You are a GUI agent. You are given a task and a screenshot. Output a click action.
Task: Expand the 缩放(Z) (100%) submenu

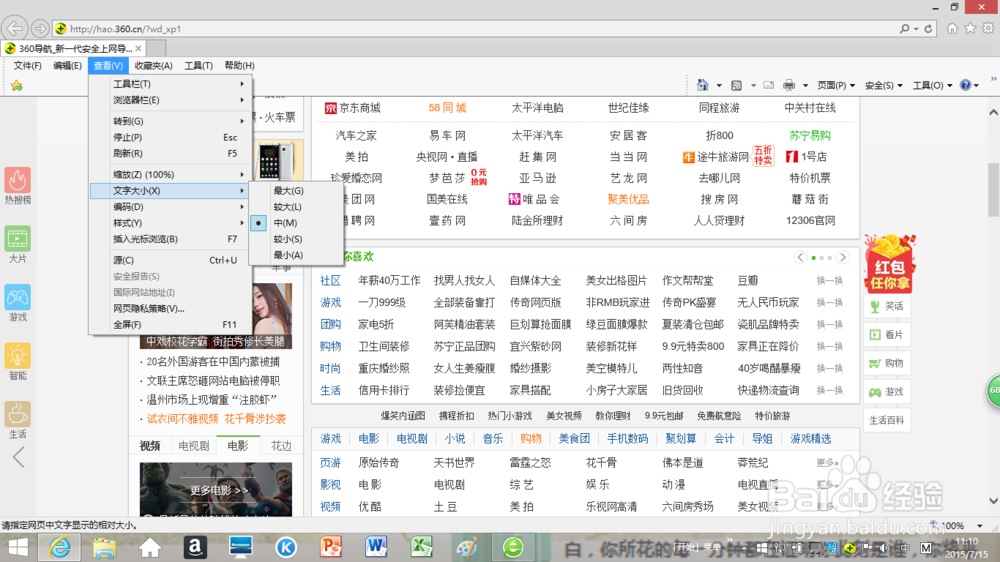tap(170, 174)
